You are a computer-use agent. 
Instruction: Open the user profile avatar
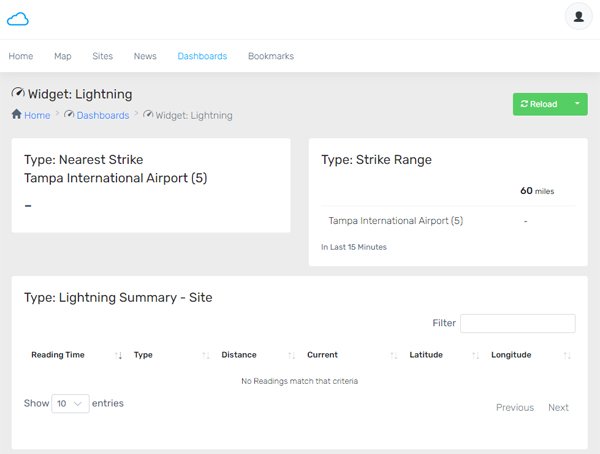(x=578, y=17)
